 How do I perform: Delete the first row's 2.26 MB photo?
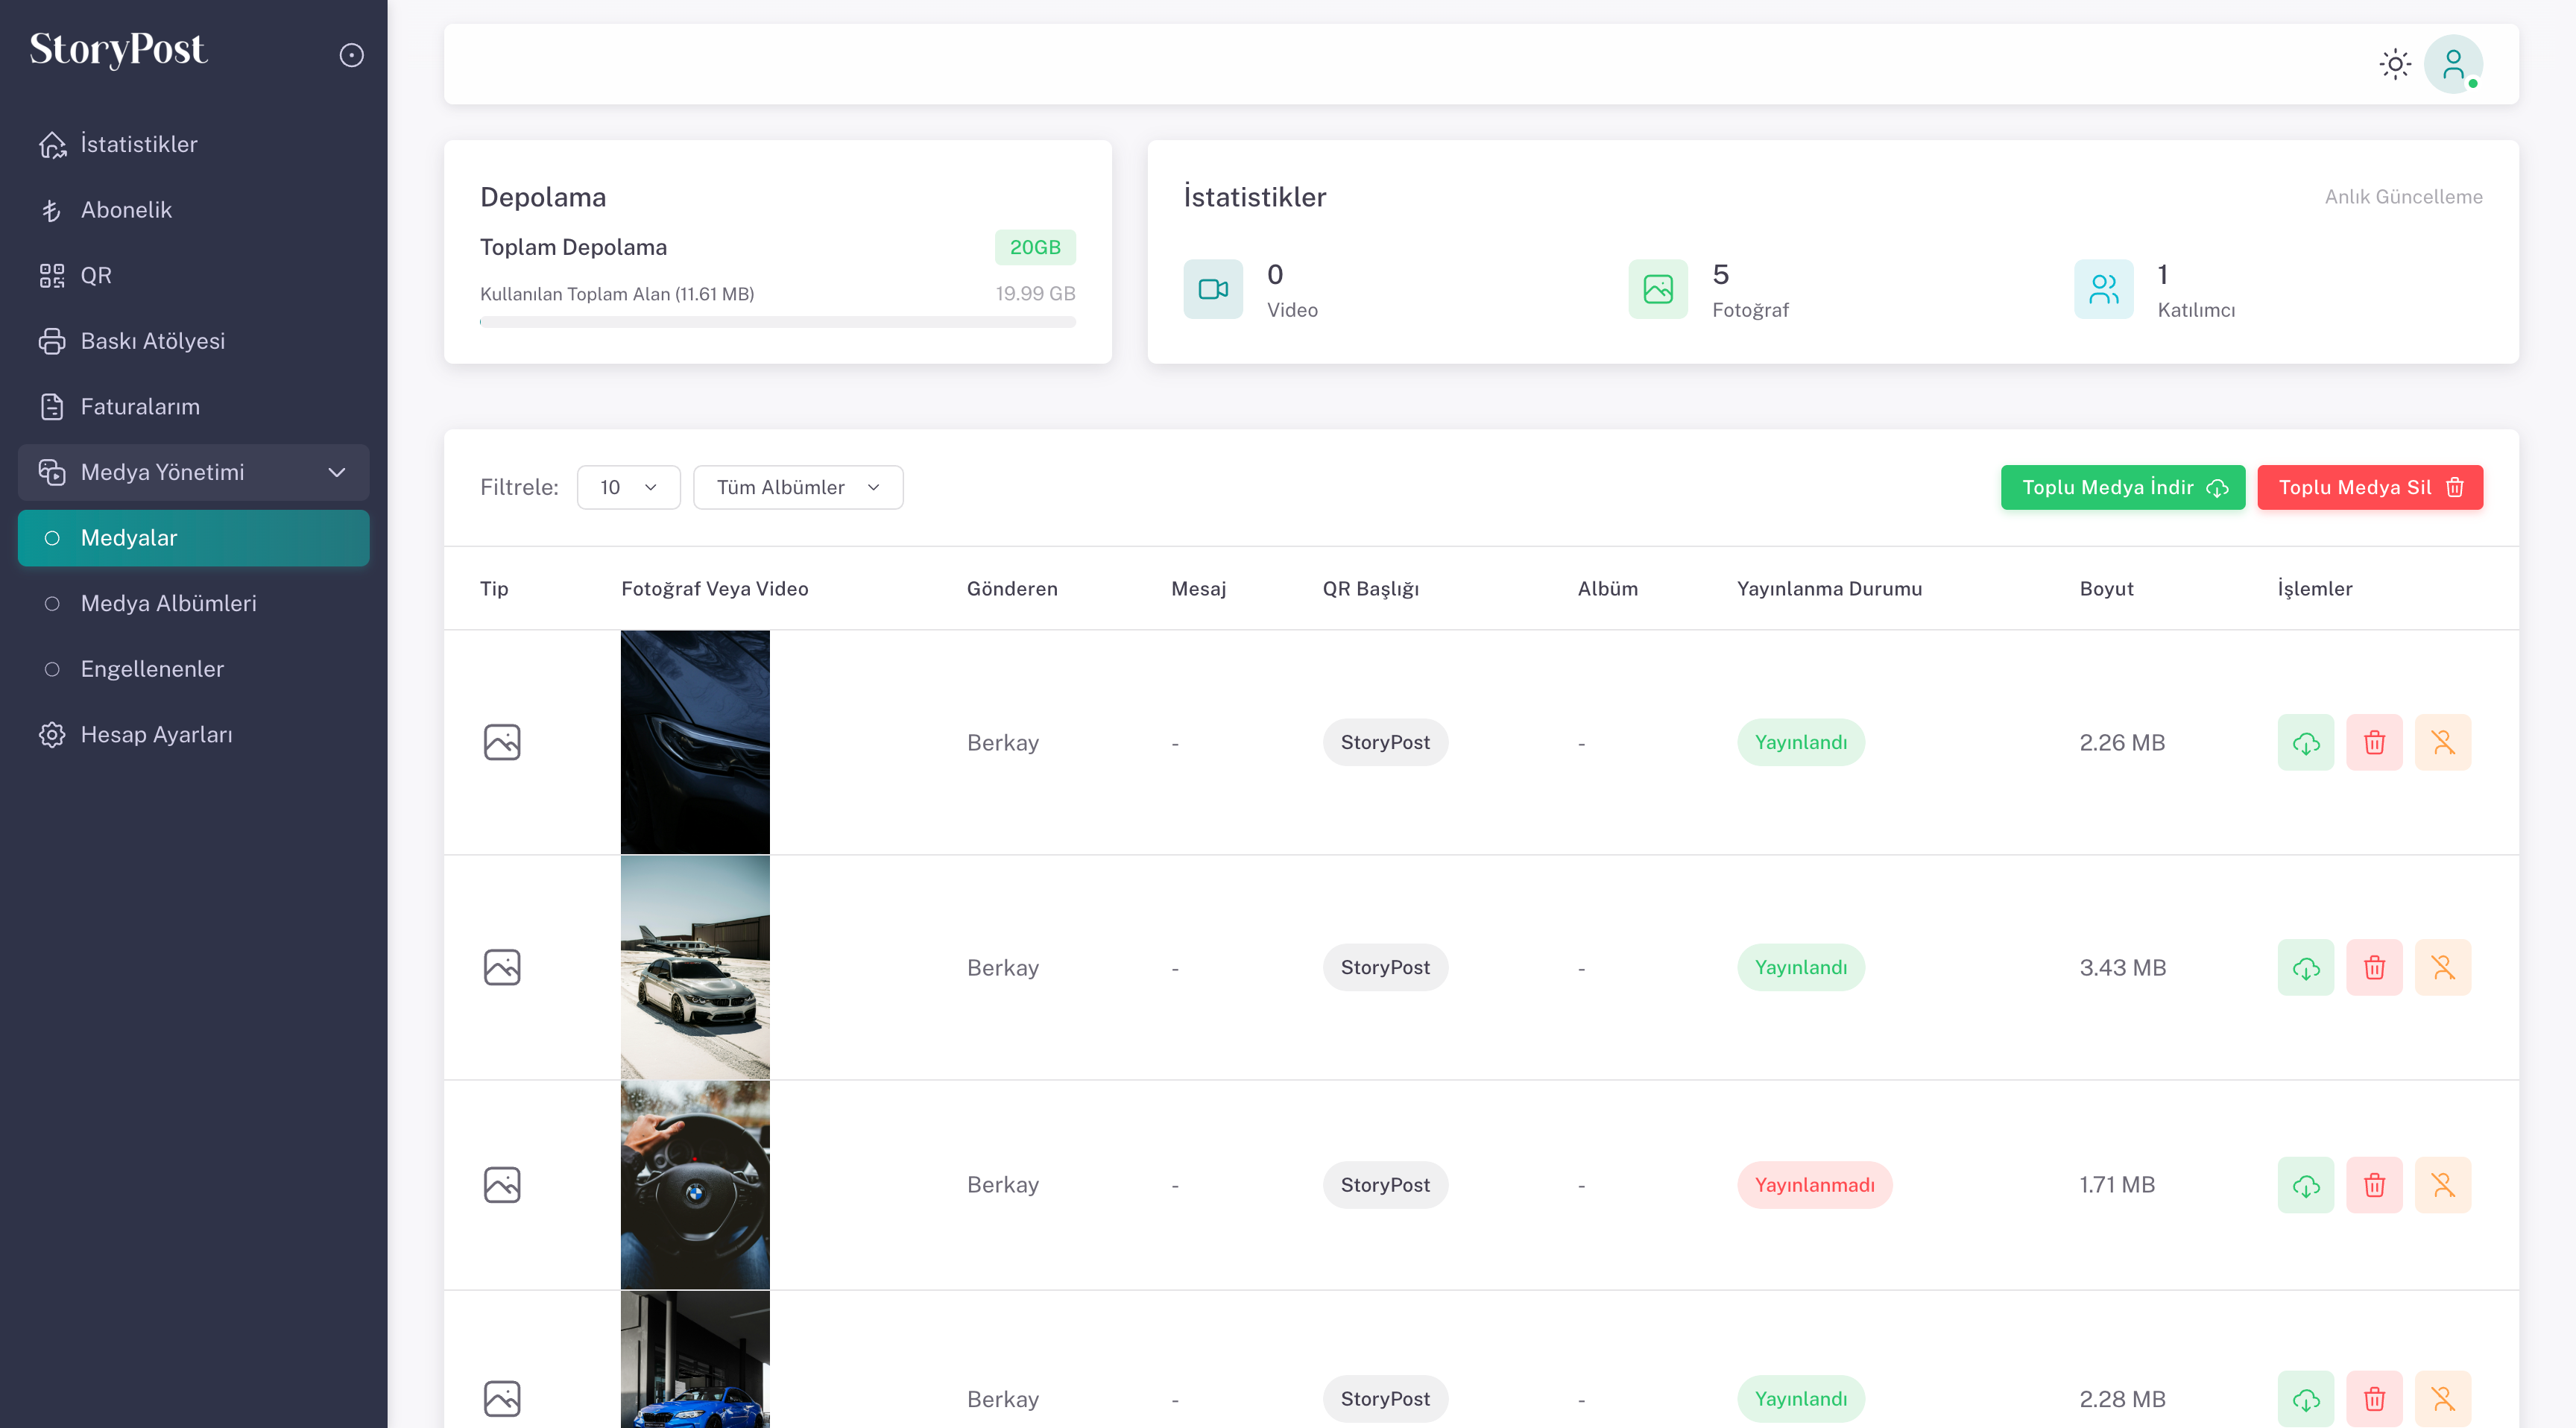[2373, 742]
